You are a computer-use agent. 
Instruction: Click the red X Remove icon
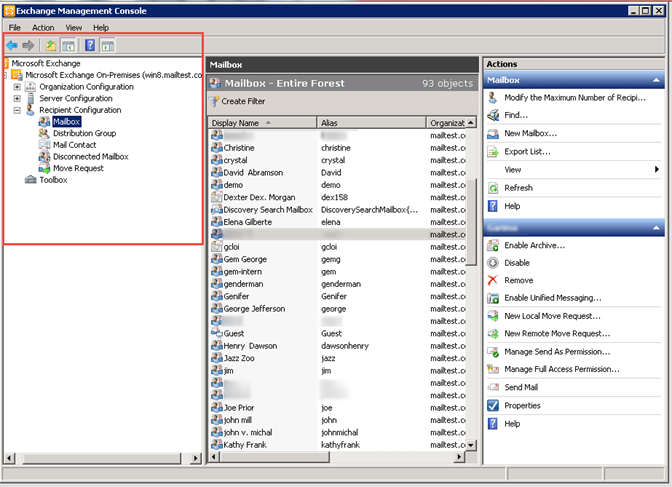(493, 280)
